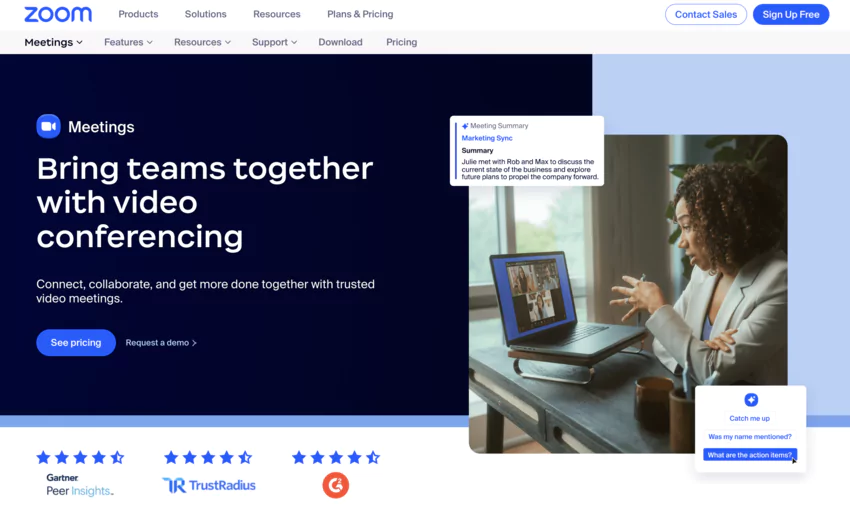
Task: Click the AI Companion sparkle icon
Action: coord(751,400)
